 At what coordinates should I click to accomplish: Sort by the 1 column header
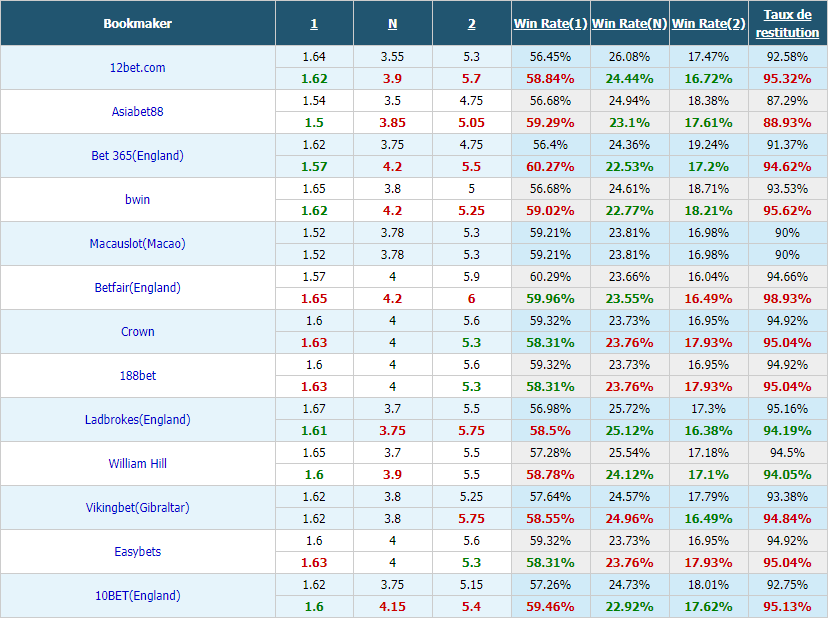[314, 24]
